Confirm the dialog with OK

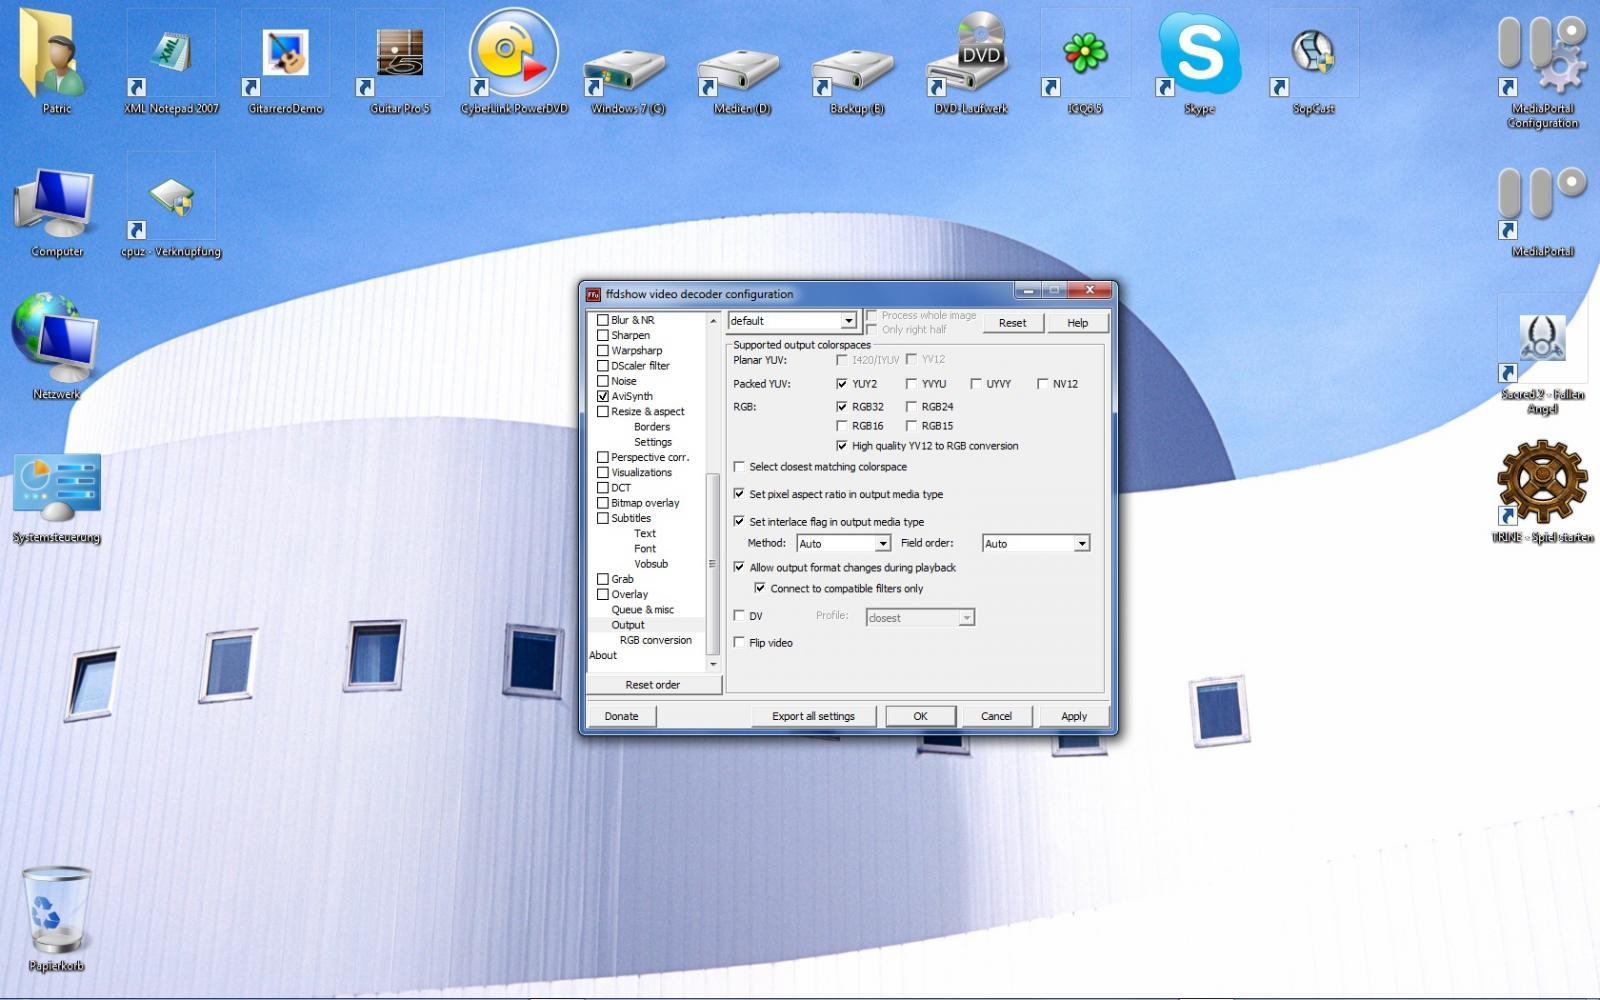920,716
